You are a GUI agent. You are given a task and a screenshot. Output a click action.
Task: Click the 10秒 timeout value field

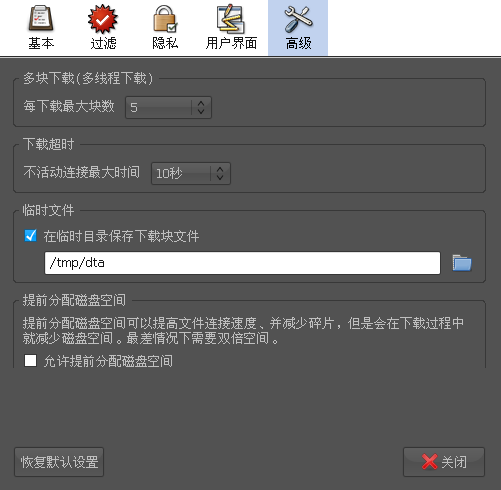(x=181, y=173)
